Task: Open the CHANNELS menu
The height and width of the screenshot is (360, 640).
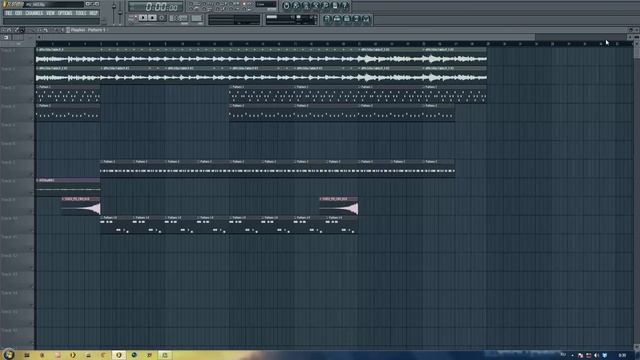Action: pos(34,13)
